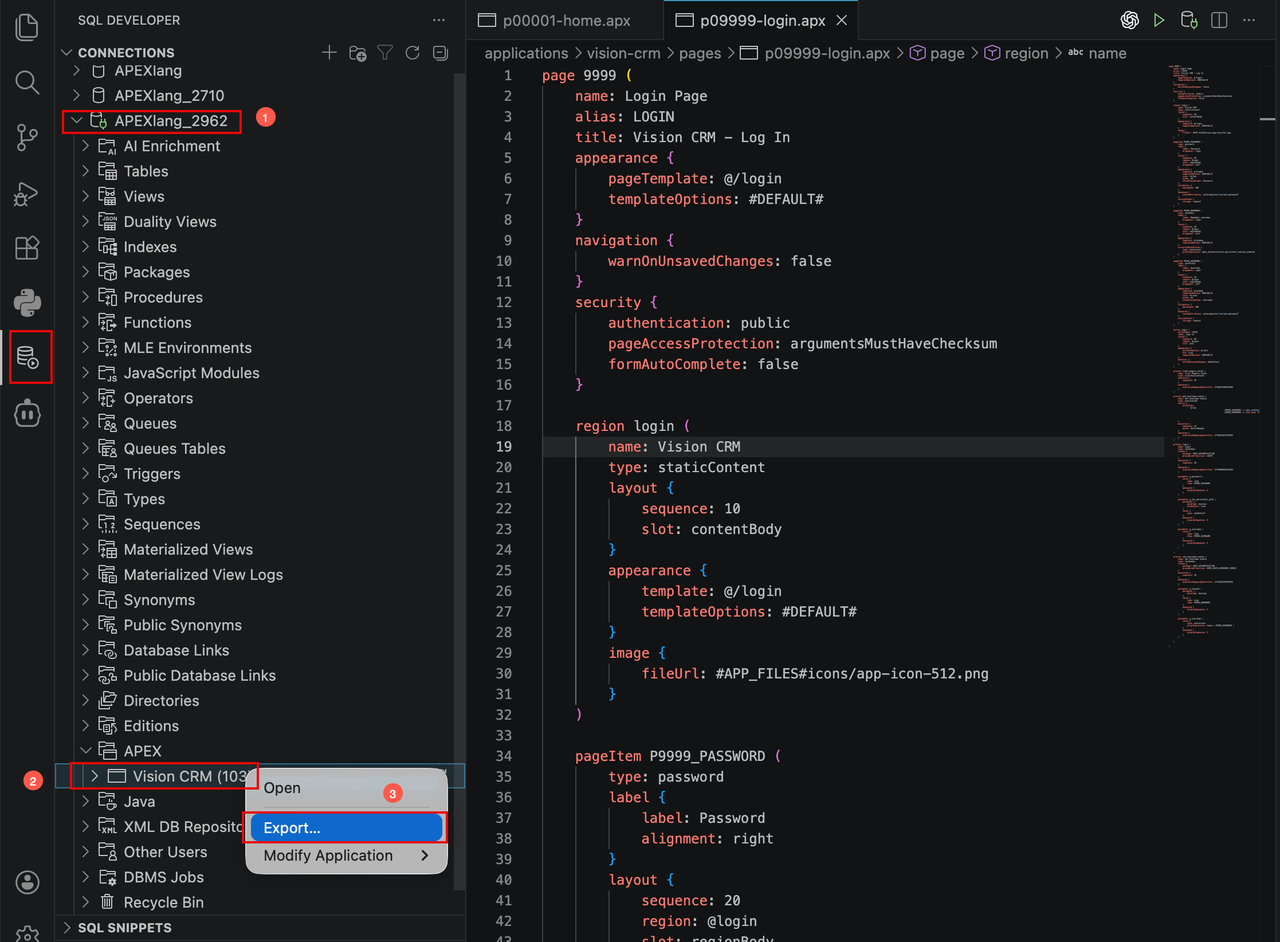The width and height of the screenshot is (1280, 942).
Task: Open Run and Debug view
Action: point(28,193)
